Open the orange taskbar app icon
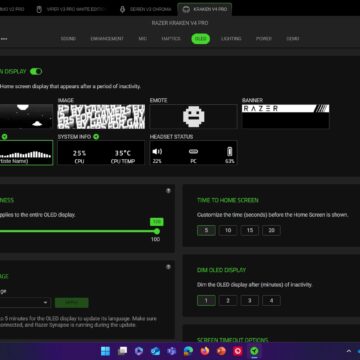 point(221,351)
